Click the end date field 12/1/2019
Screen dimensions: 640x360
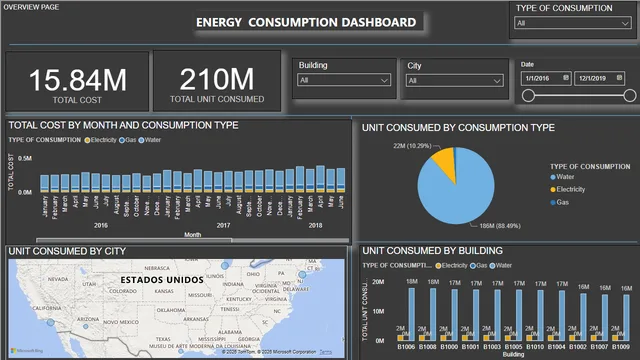[599, 78]
